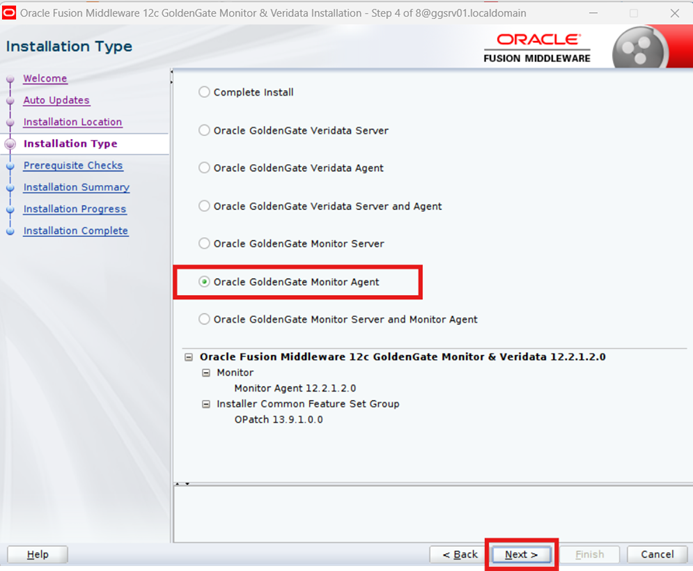Choose Oracle GoldenGate Veridata Server option

(205, 130)
